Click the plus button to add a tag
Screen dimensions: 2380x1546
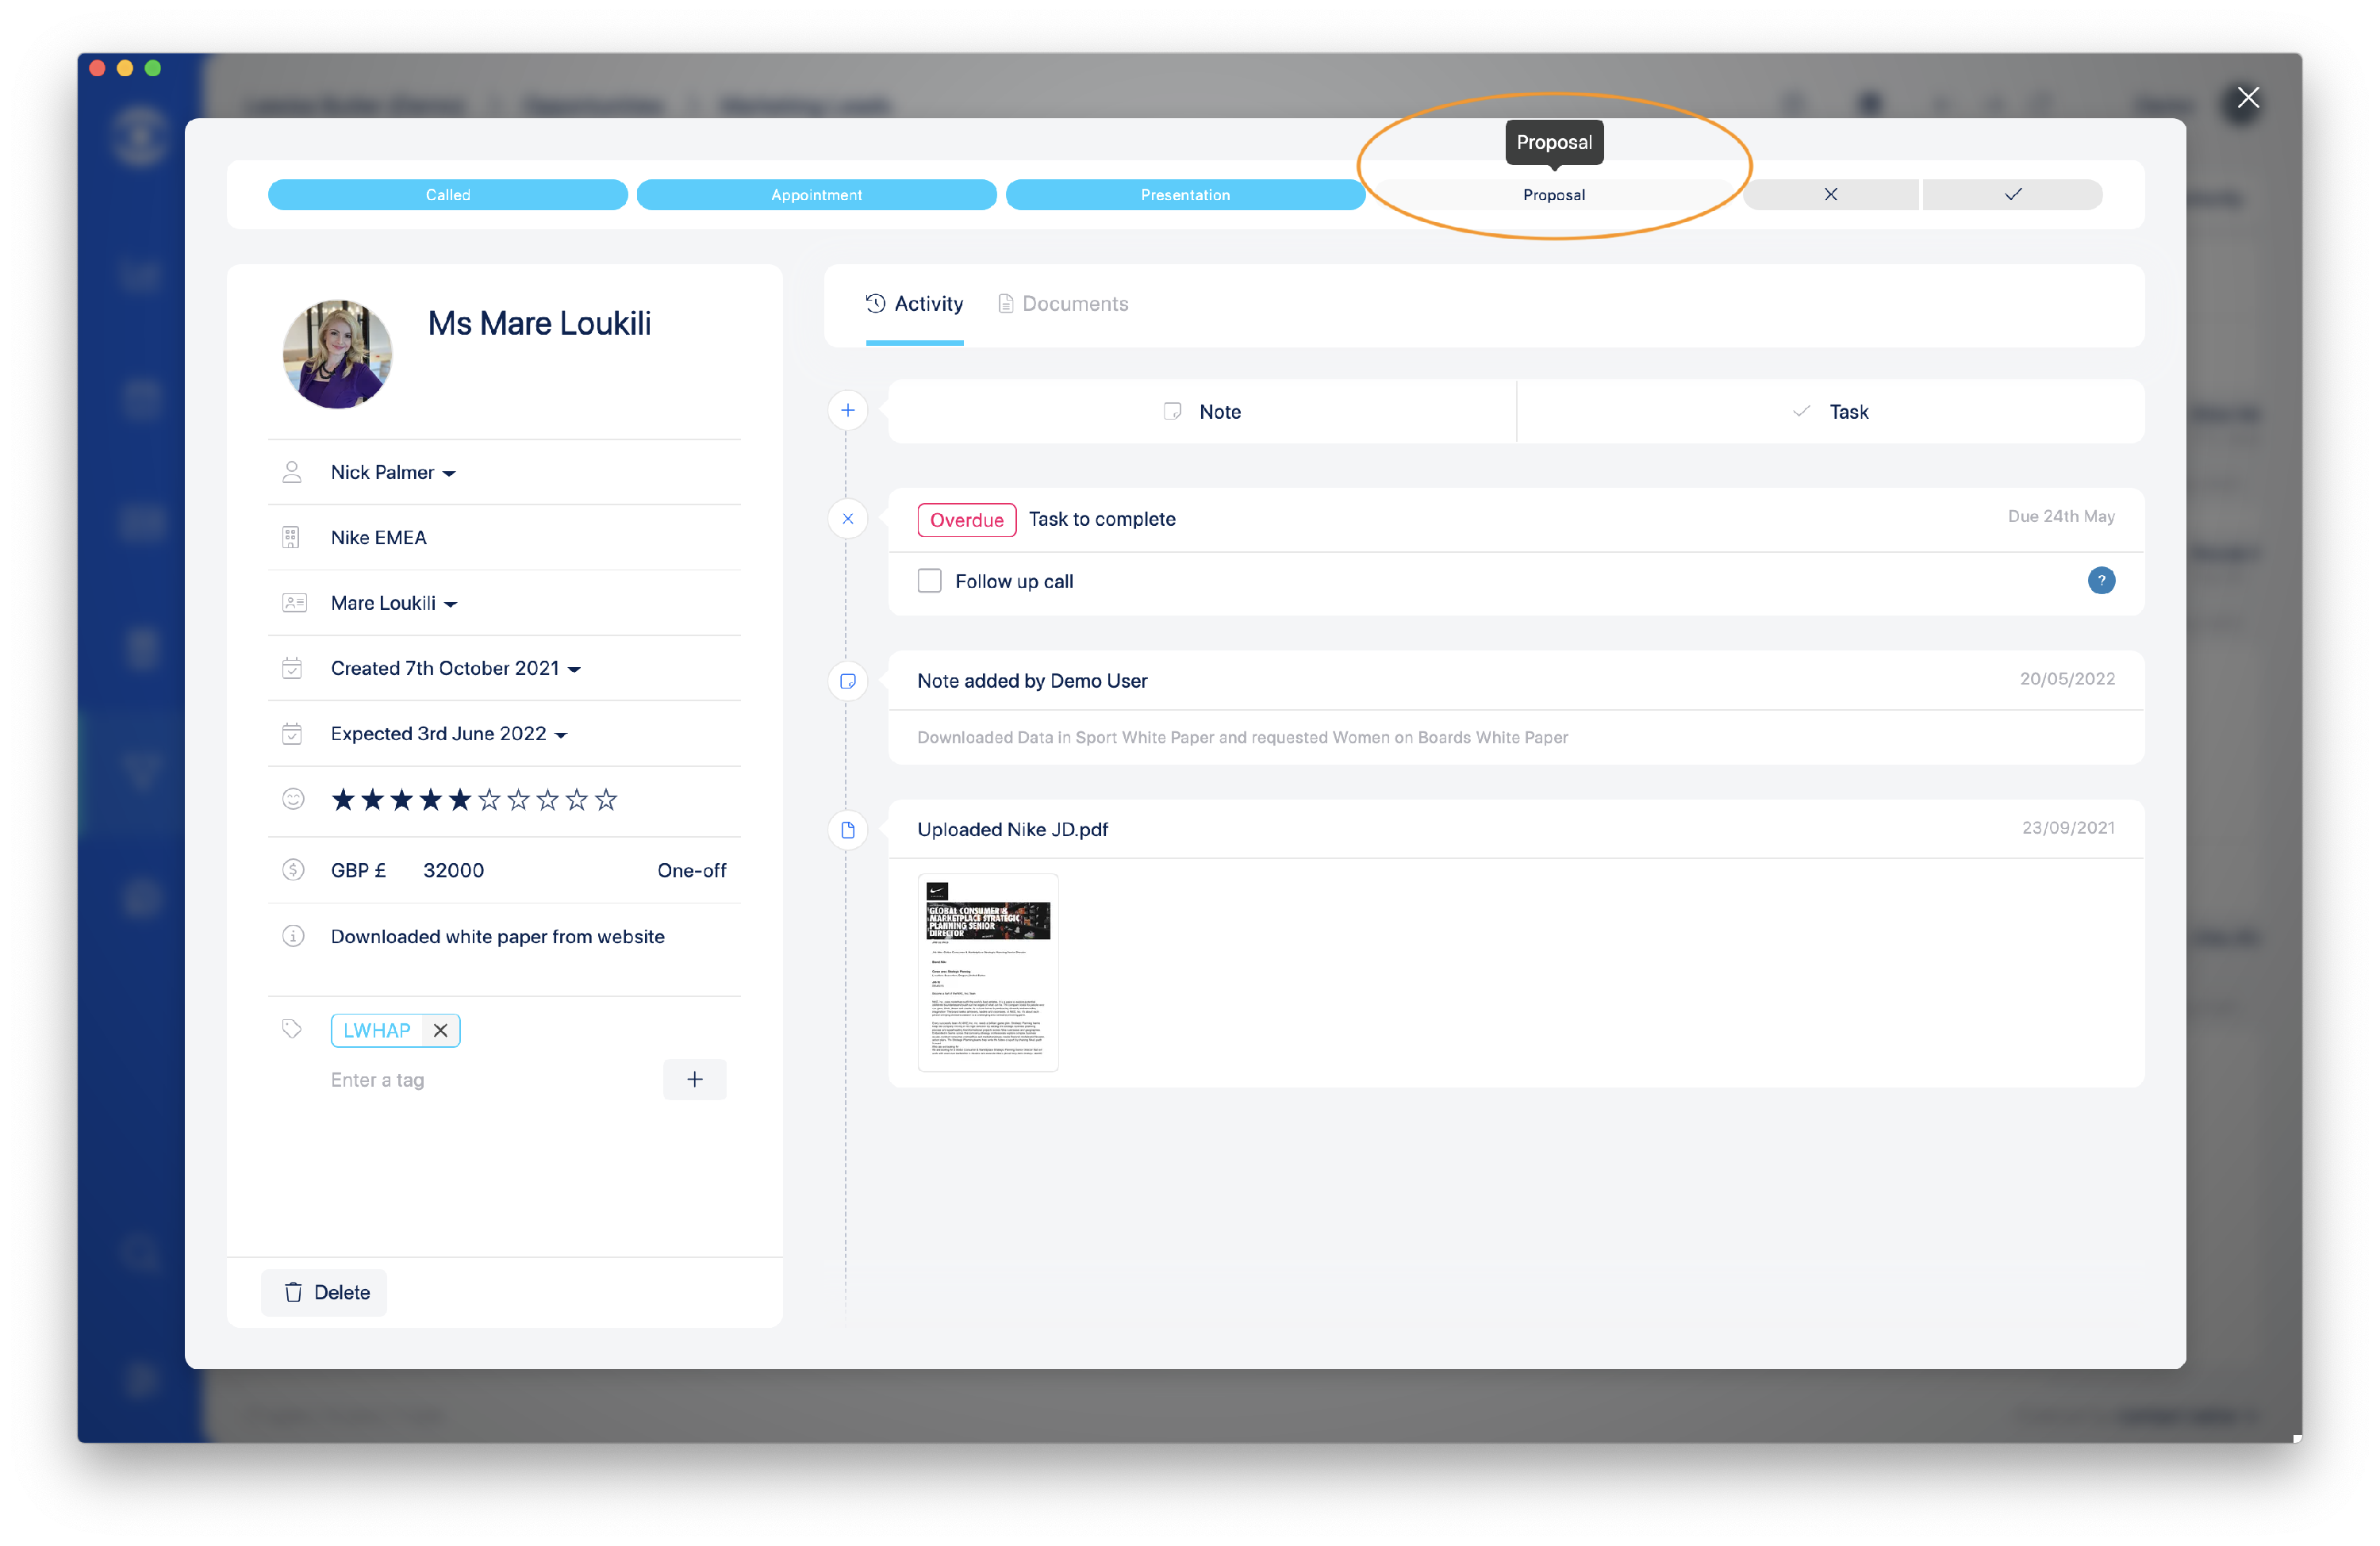click(x=694, y=1079)
